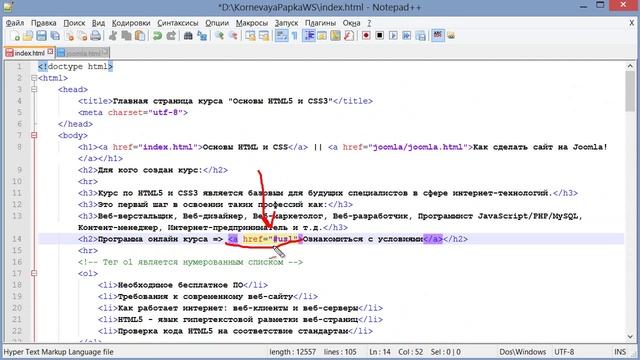Open the Файл menu

click(x=15, y=23)
